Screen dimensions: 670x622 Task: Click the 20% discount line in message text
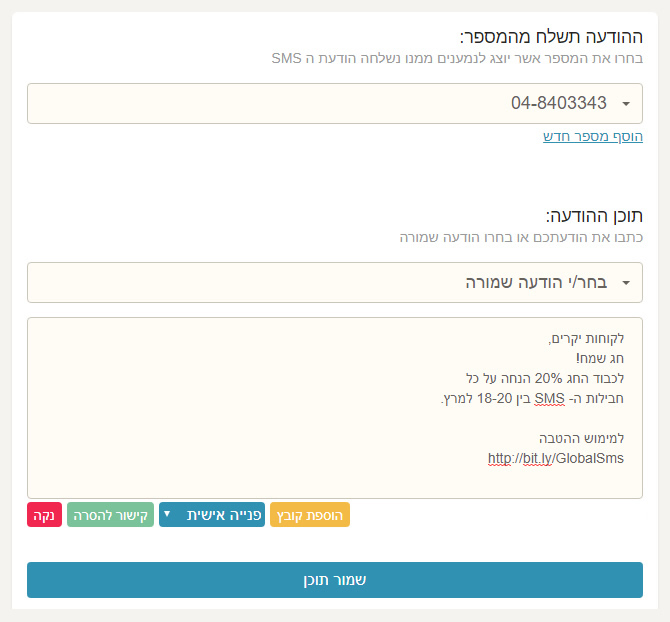(545, 378)
